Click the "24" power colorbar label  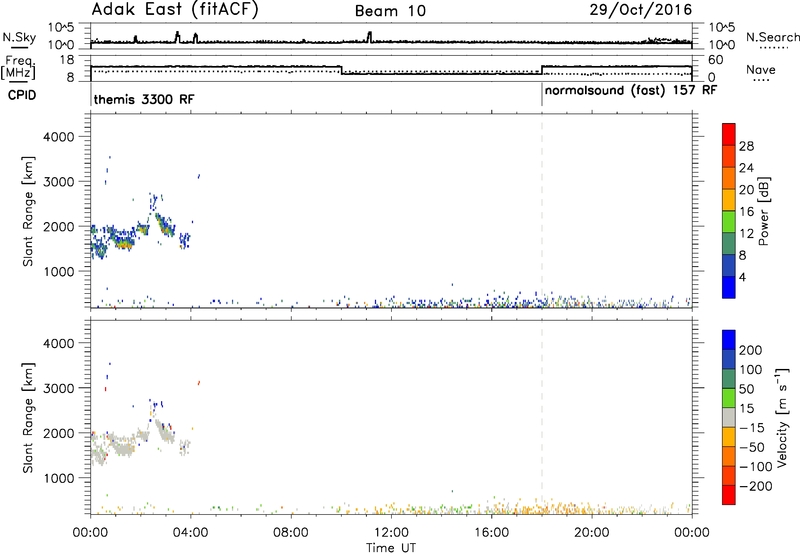coord(746,168)
